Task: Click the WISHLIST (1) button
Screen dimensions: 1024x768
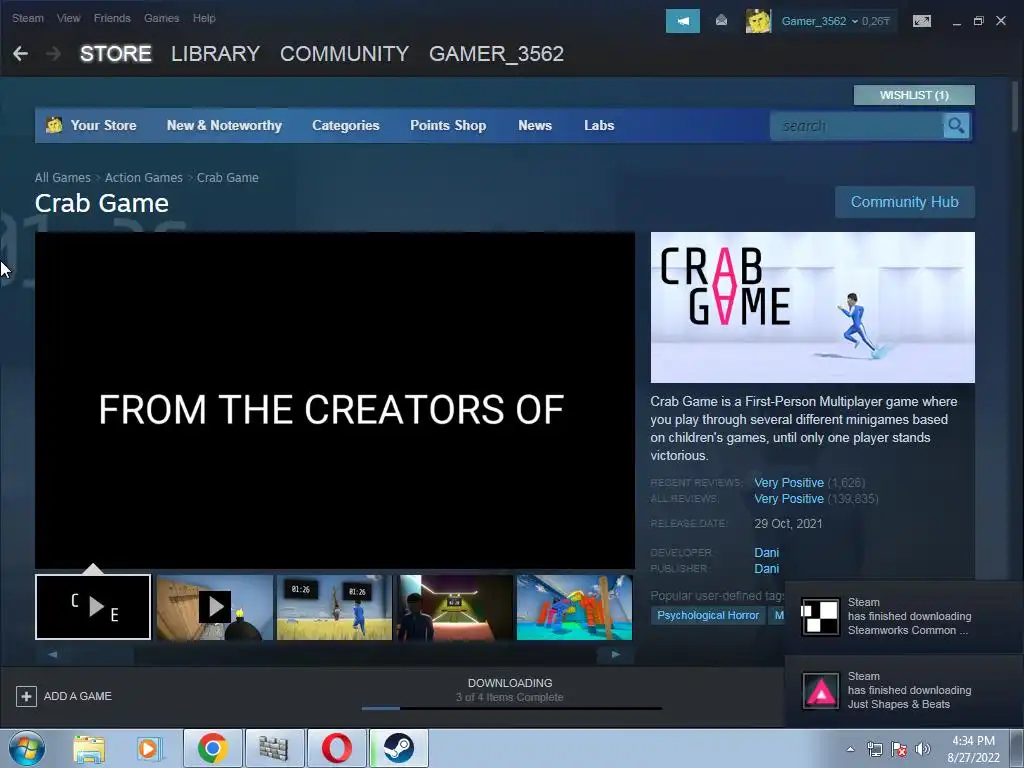Action: [x=914, y=95]
